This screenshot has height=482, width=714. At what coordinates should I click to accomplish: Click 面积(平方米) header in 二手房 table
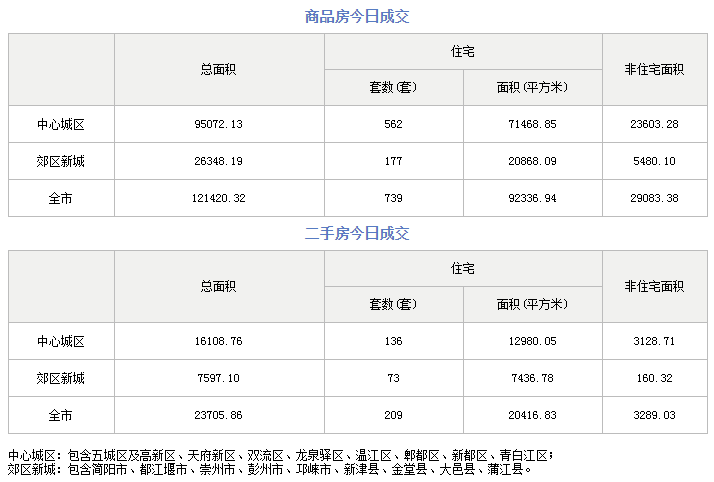[532, 304]
